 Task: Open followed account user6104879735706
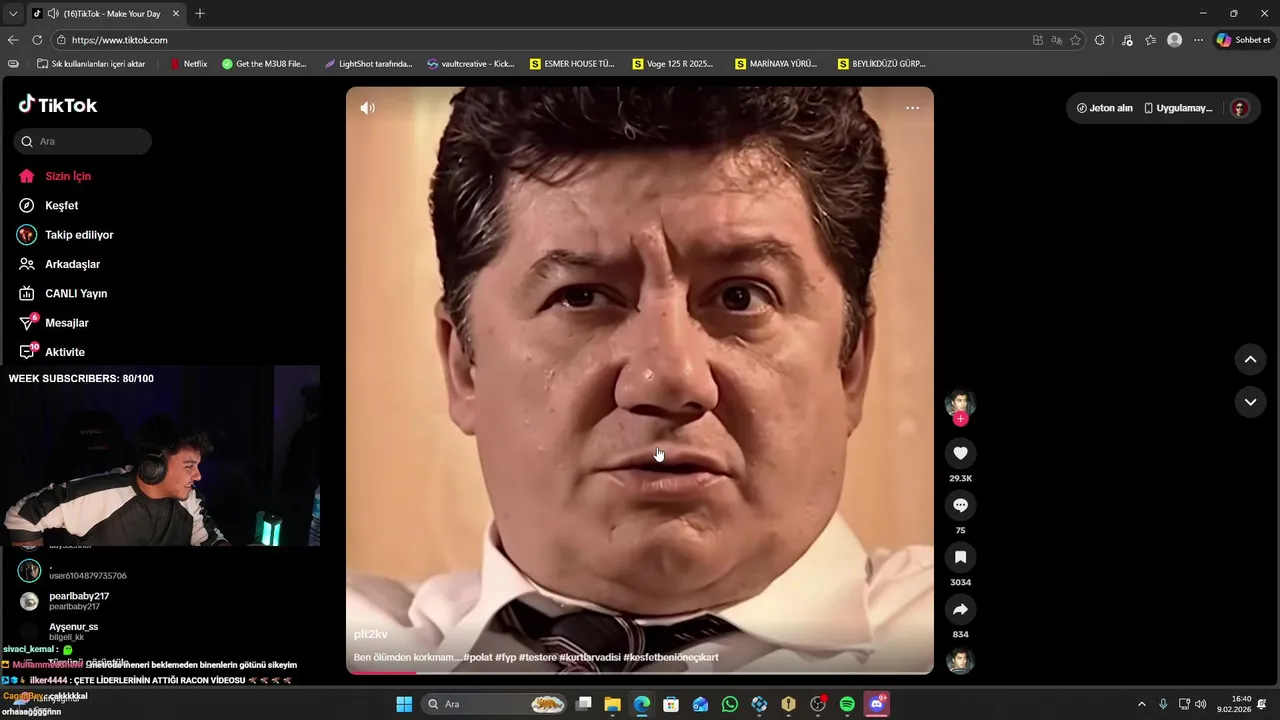pyautogui.click(x=74, y=571)
